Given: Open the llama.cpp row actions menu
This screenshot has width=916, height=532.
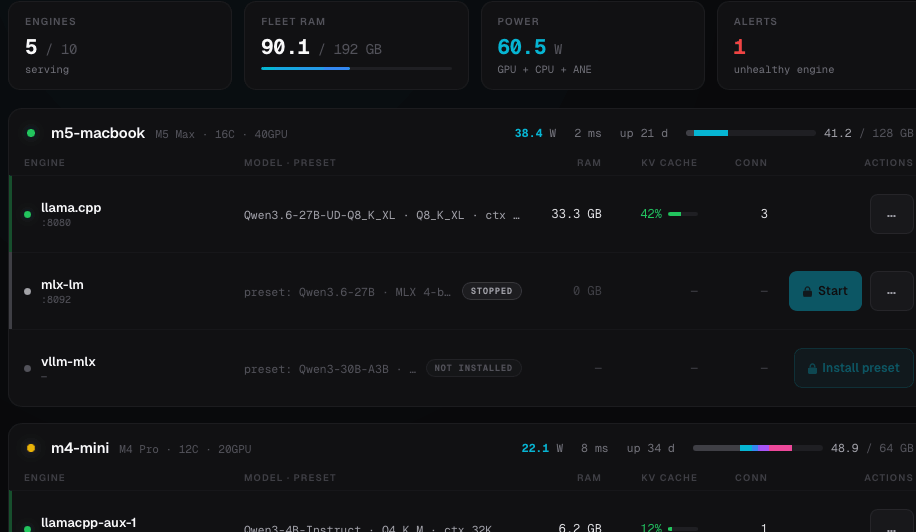Looking at the screenshot, I should tap(891, 214).
